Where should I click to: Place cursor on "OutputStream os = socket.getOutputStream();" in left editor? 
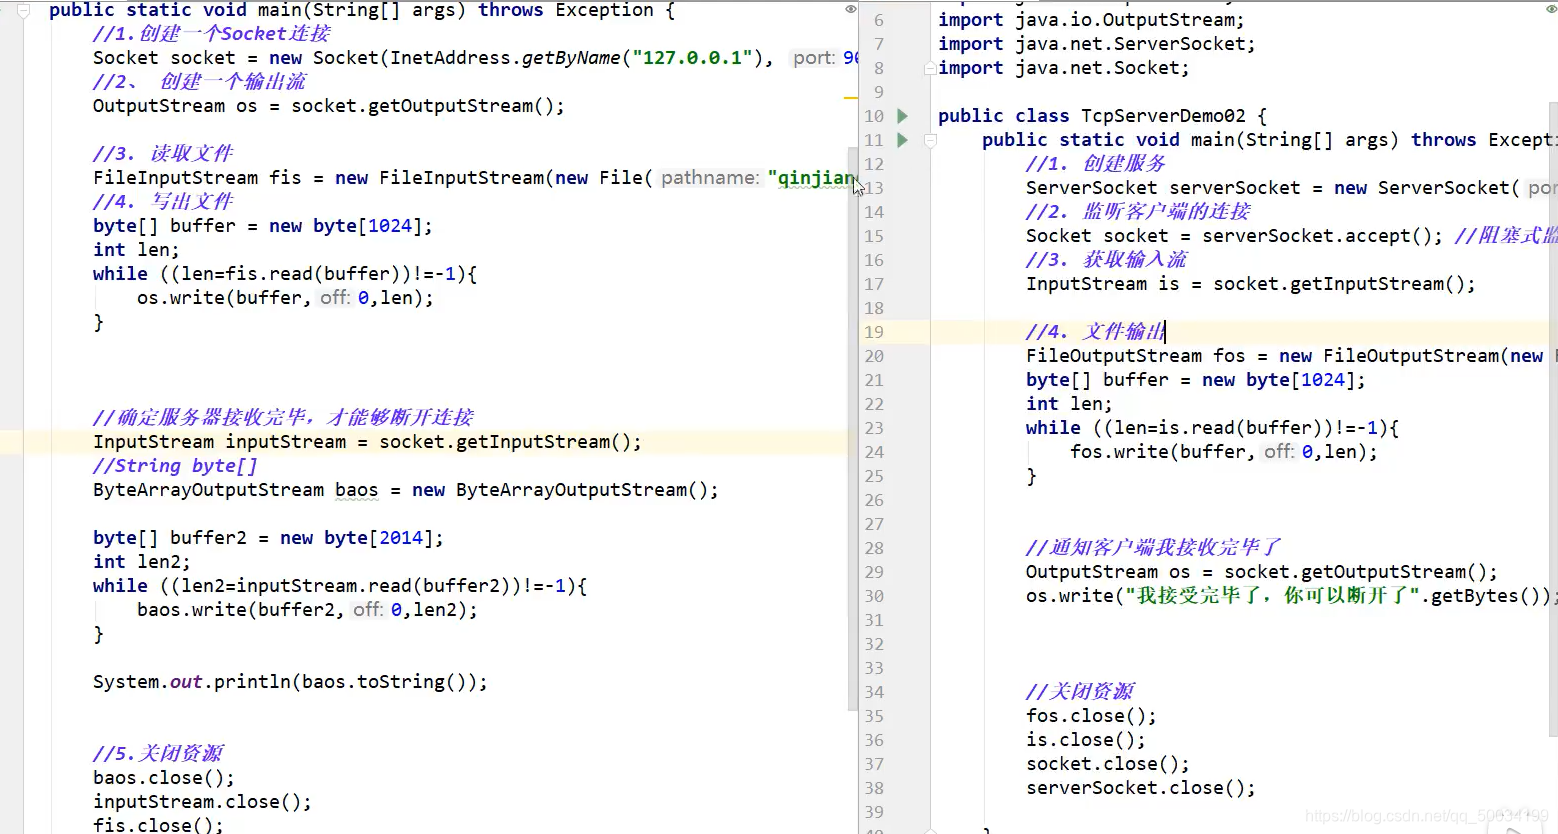click(329, 106)
